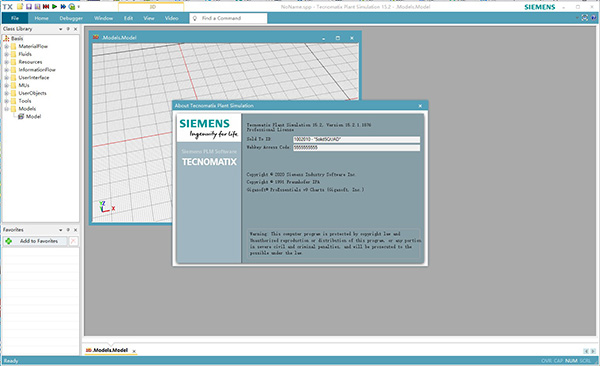Viewport: 600px width, 366px height.
Task: Click the round green-blue icon in quick access toolbar
Action: (x=72, y=7)
